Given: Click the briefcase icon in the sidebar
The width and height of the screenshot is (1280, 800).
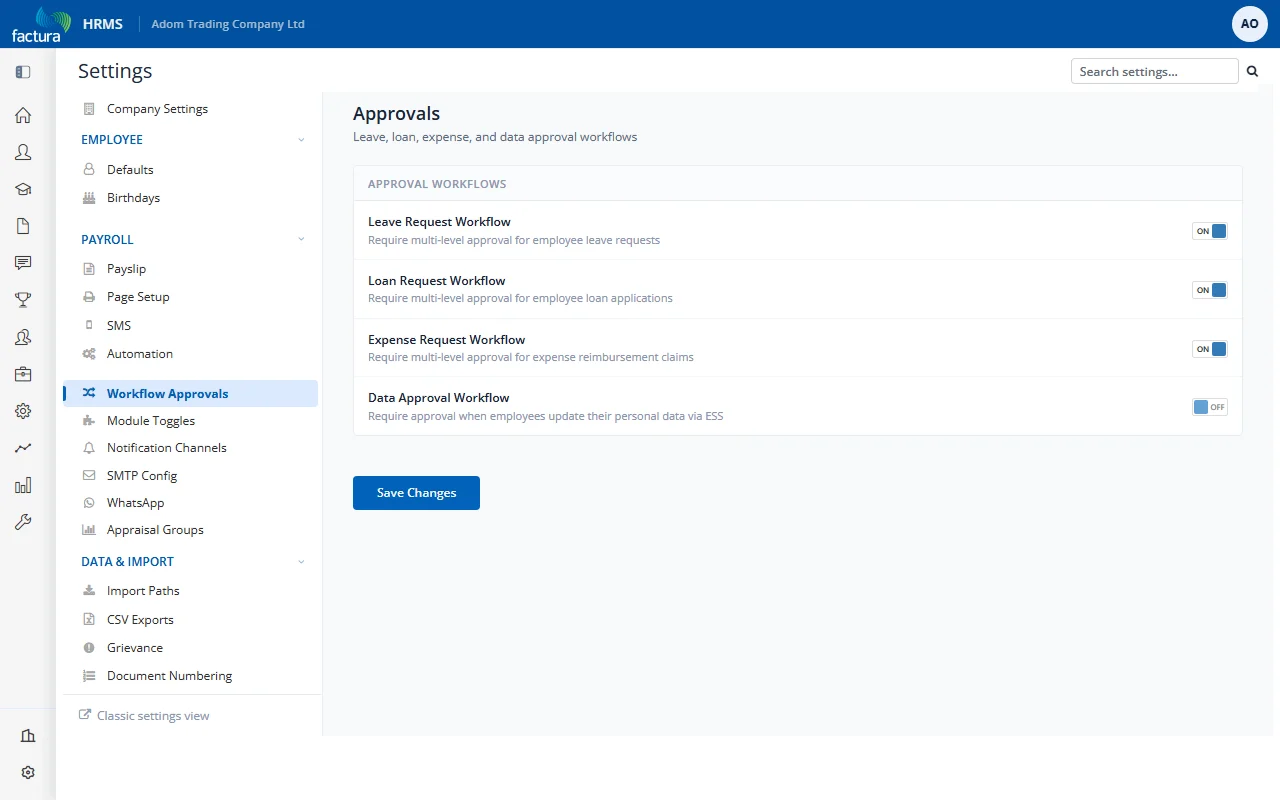Looking at the screenshot, I should [23, 374].
